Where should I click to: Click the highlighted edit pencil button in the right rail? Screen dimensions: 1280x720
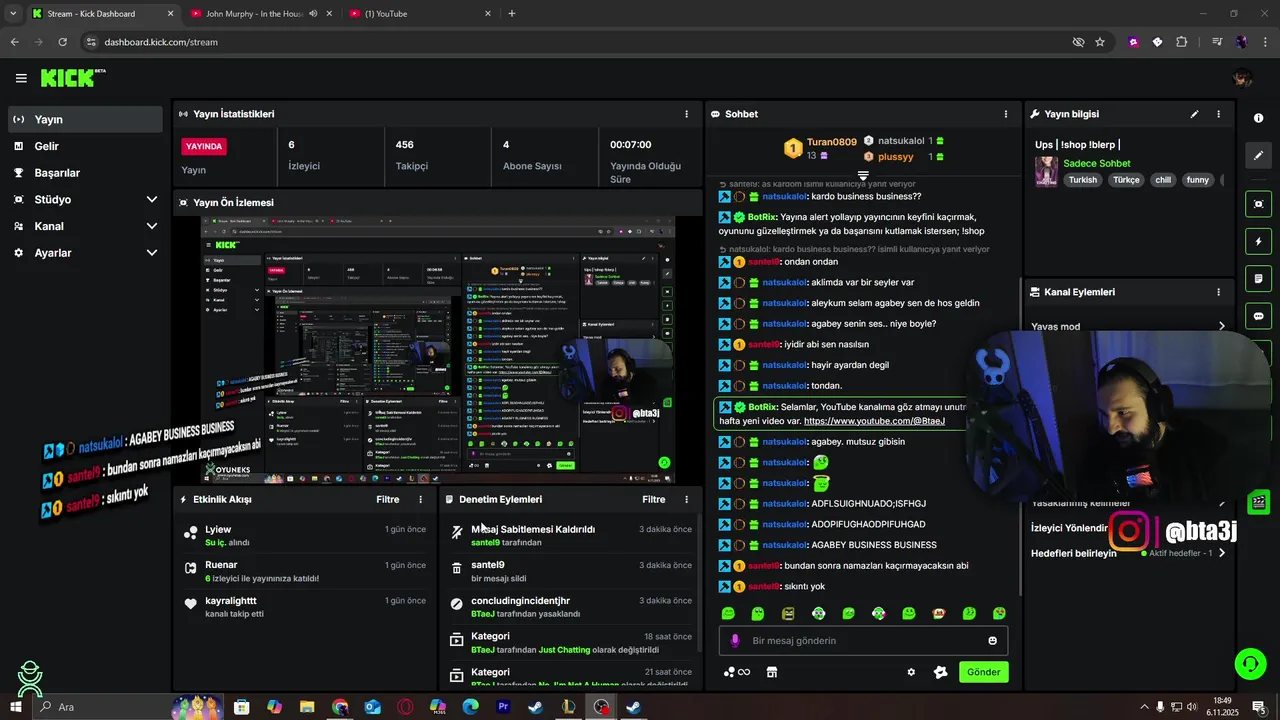(1258, 155)
